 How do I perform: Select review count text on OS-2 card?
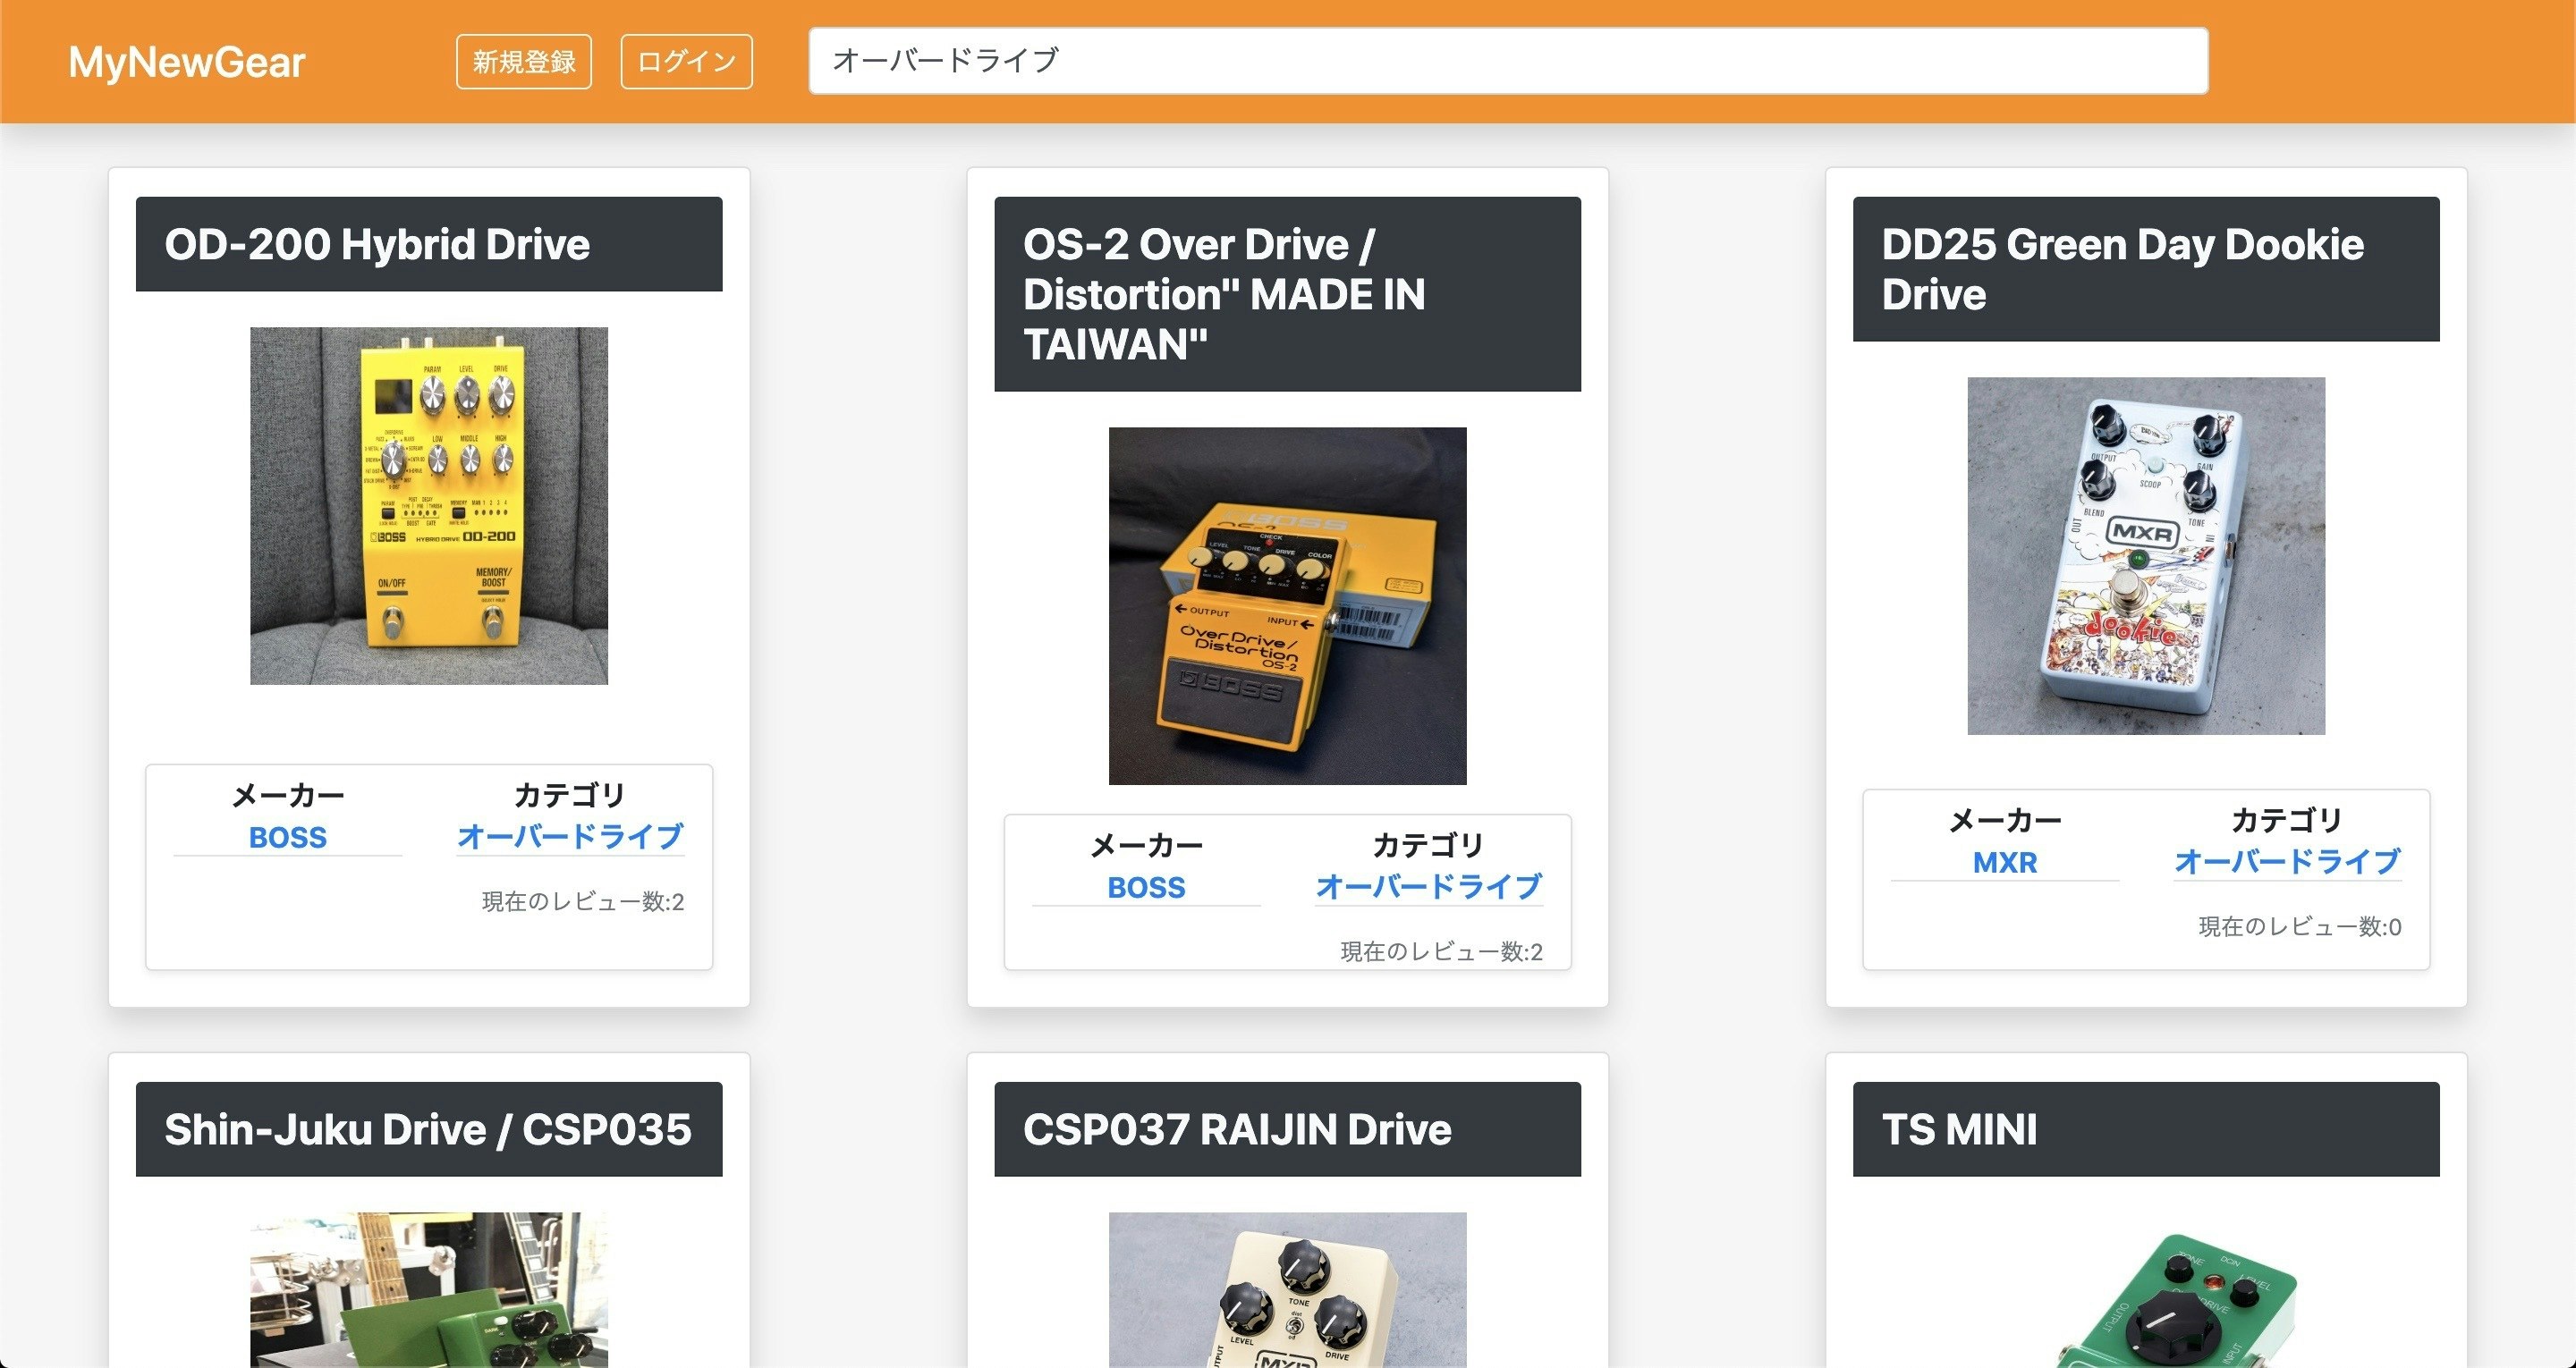click(1441, 952)
